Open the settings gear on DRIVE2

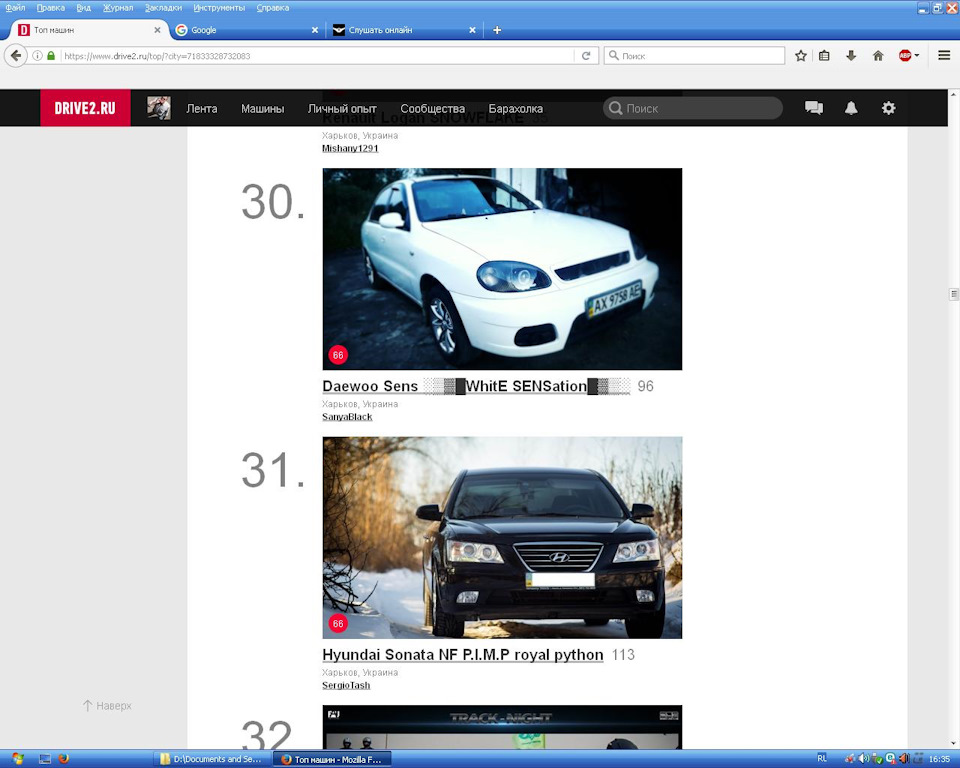888,108
